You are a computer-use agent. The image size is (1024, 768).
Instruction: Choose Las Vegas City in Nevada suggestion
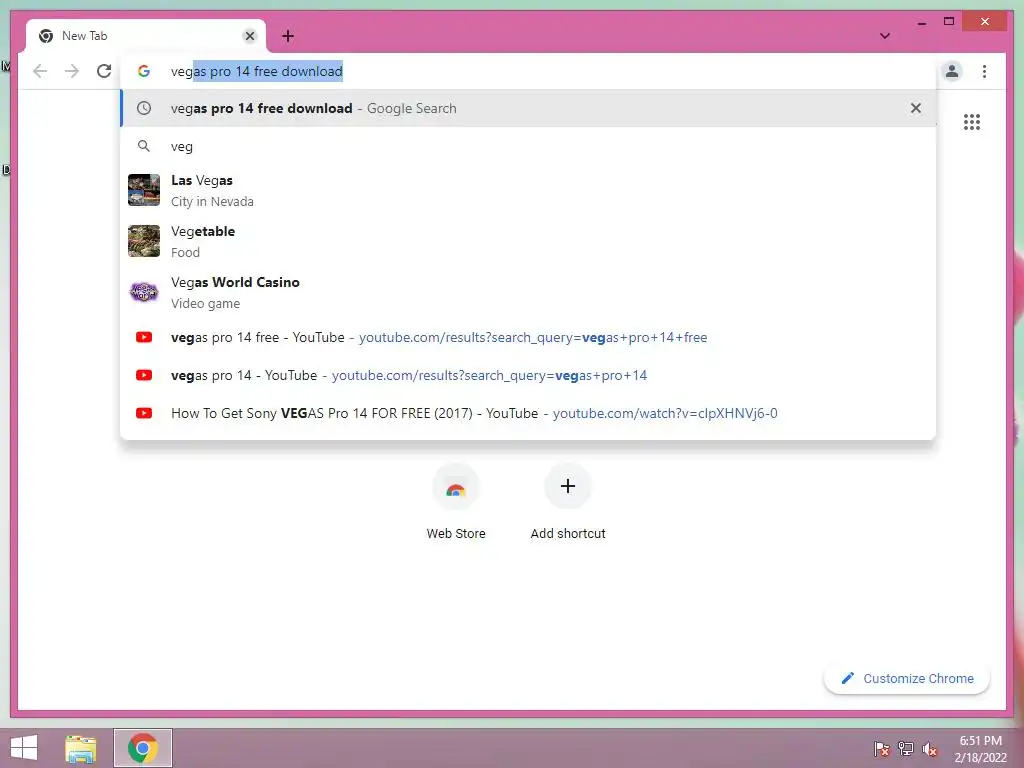[x=528, y=190]
